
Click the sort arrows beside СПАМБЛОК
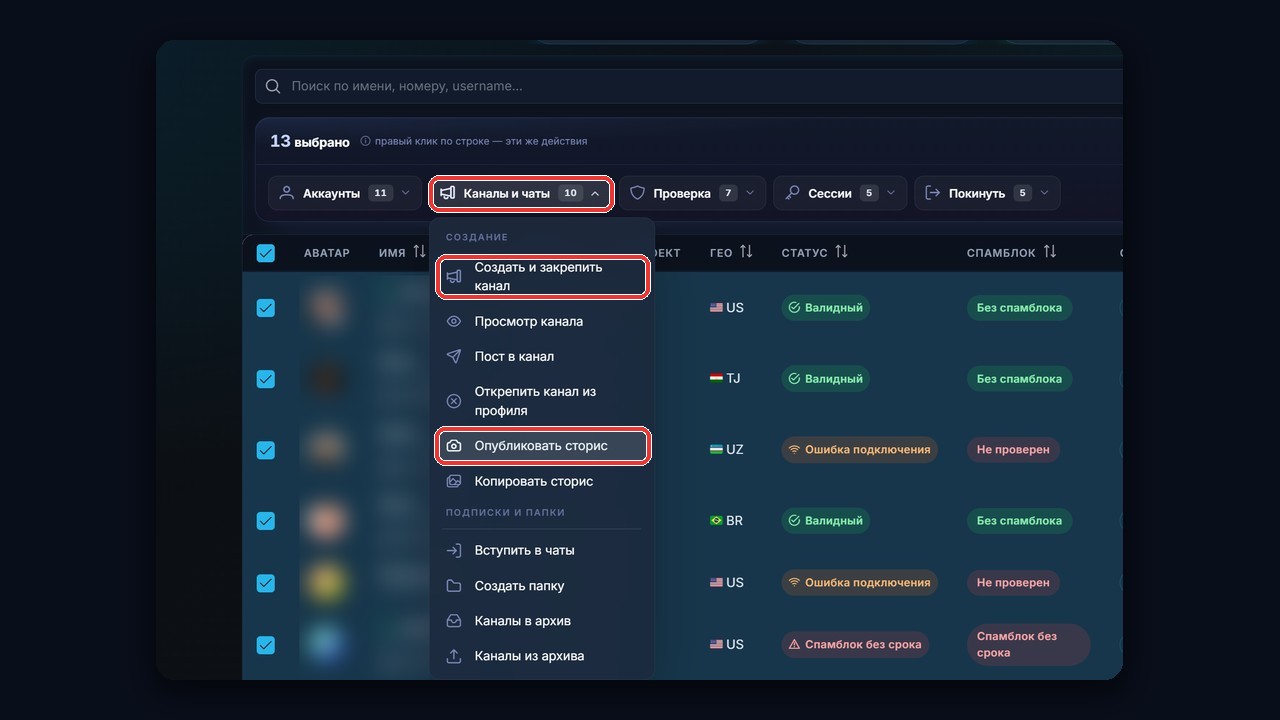(x=1049, y=252)
